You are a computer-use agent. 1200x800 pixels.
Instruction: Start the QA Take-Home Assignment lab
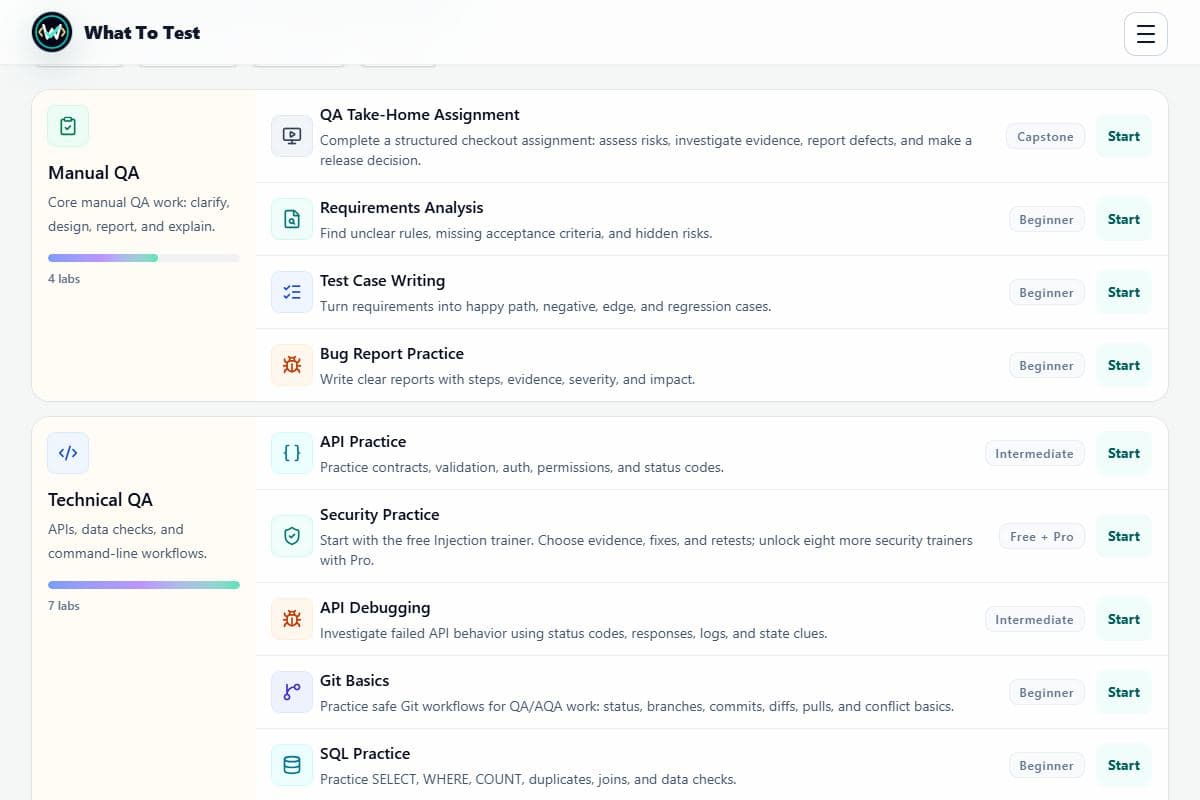click(1124, 136)
